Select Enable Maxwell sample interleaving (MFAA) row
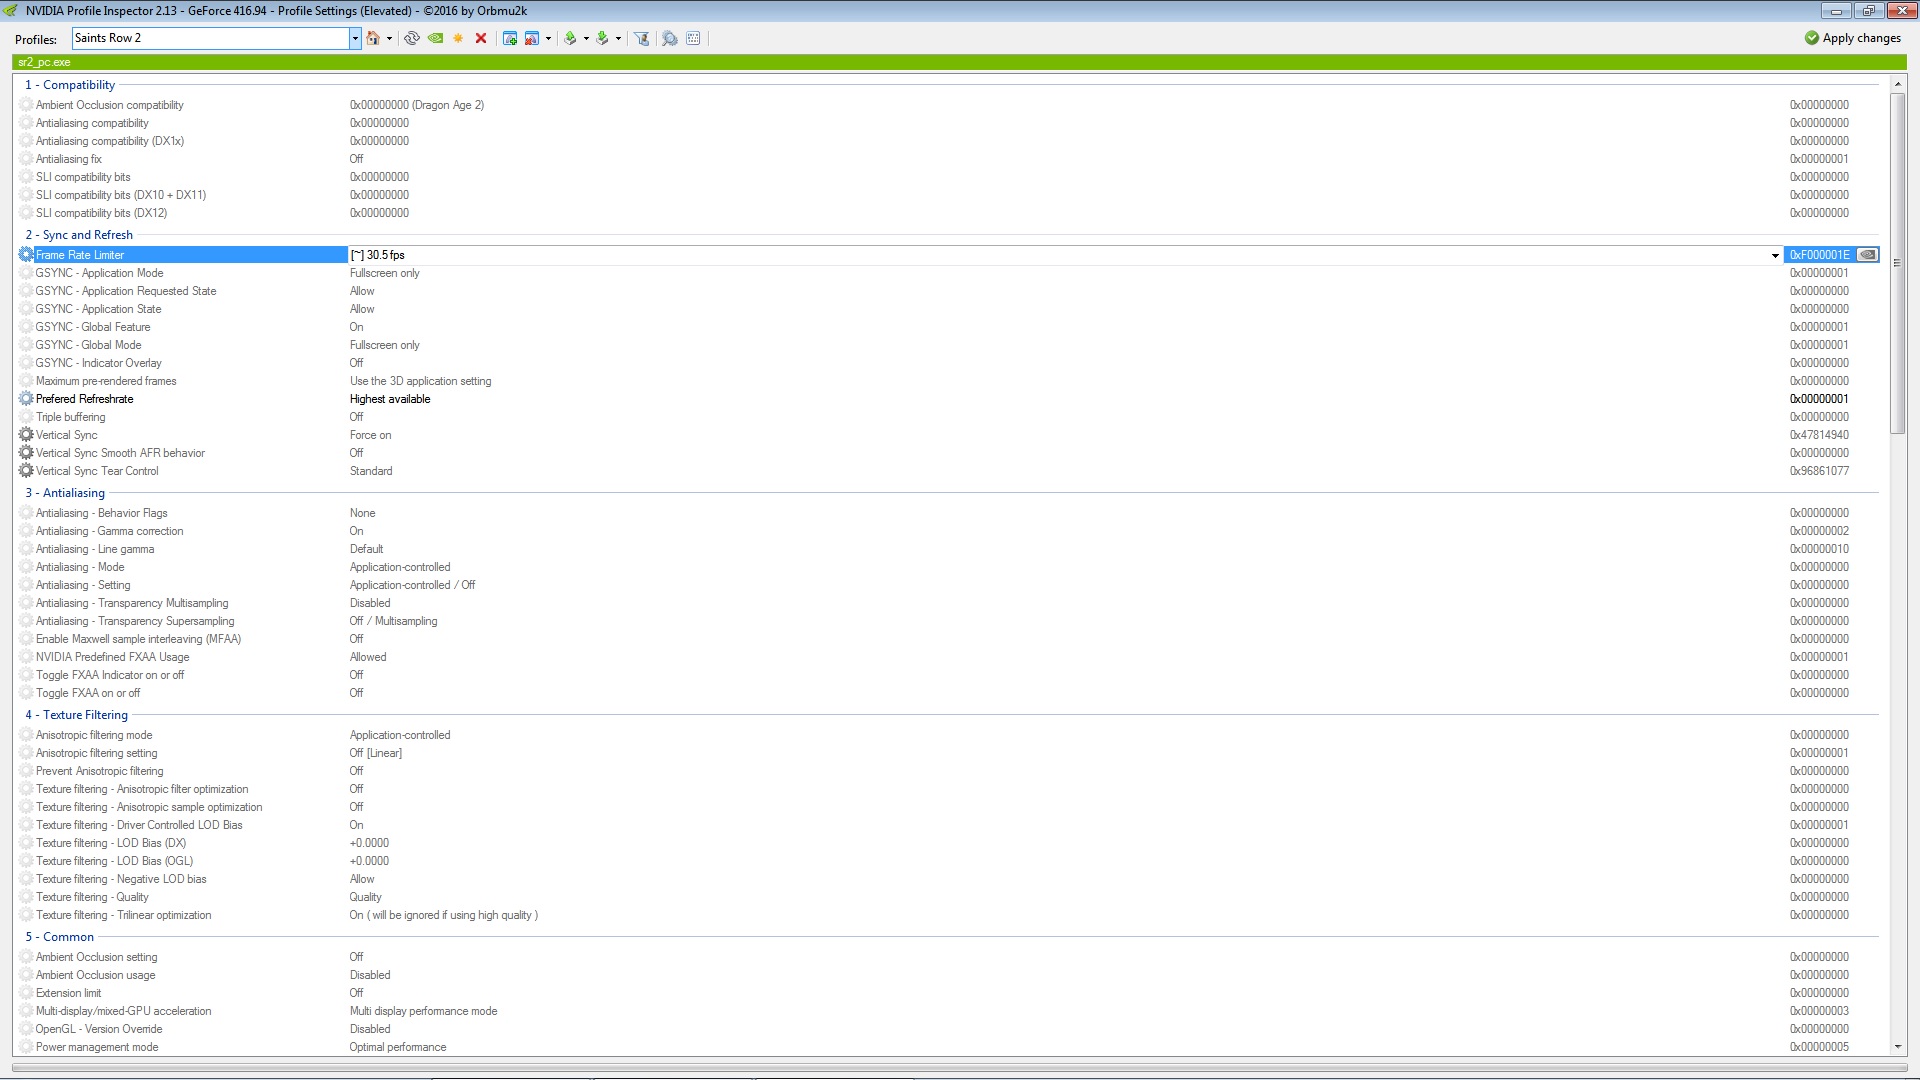 point(949,639)
